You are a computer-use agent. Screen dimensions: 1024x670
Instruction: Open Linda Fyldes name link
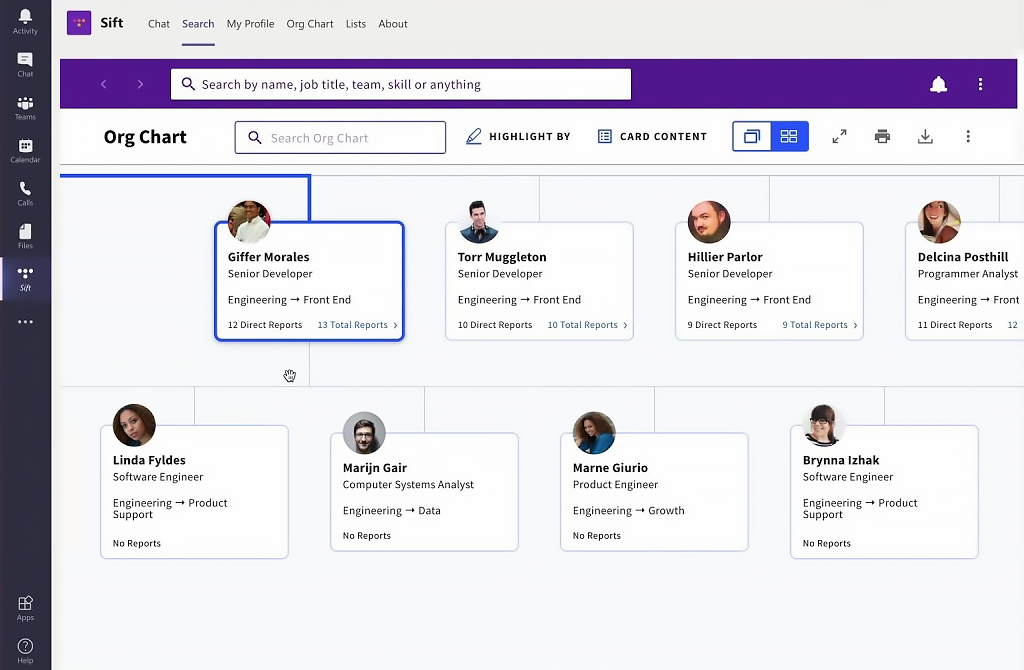[x=149, y=460]
